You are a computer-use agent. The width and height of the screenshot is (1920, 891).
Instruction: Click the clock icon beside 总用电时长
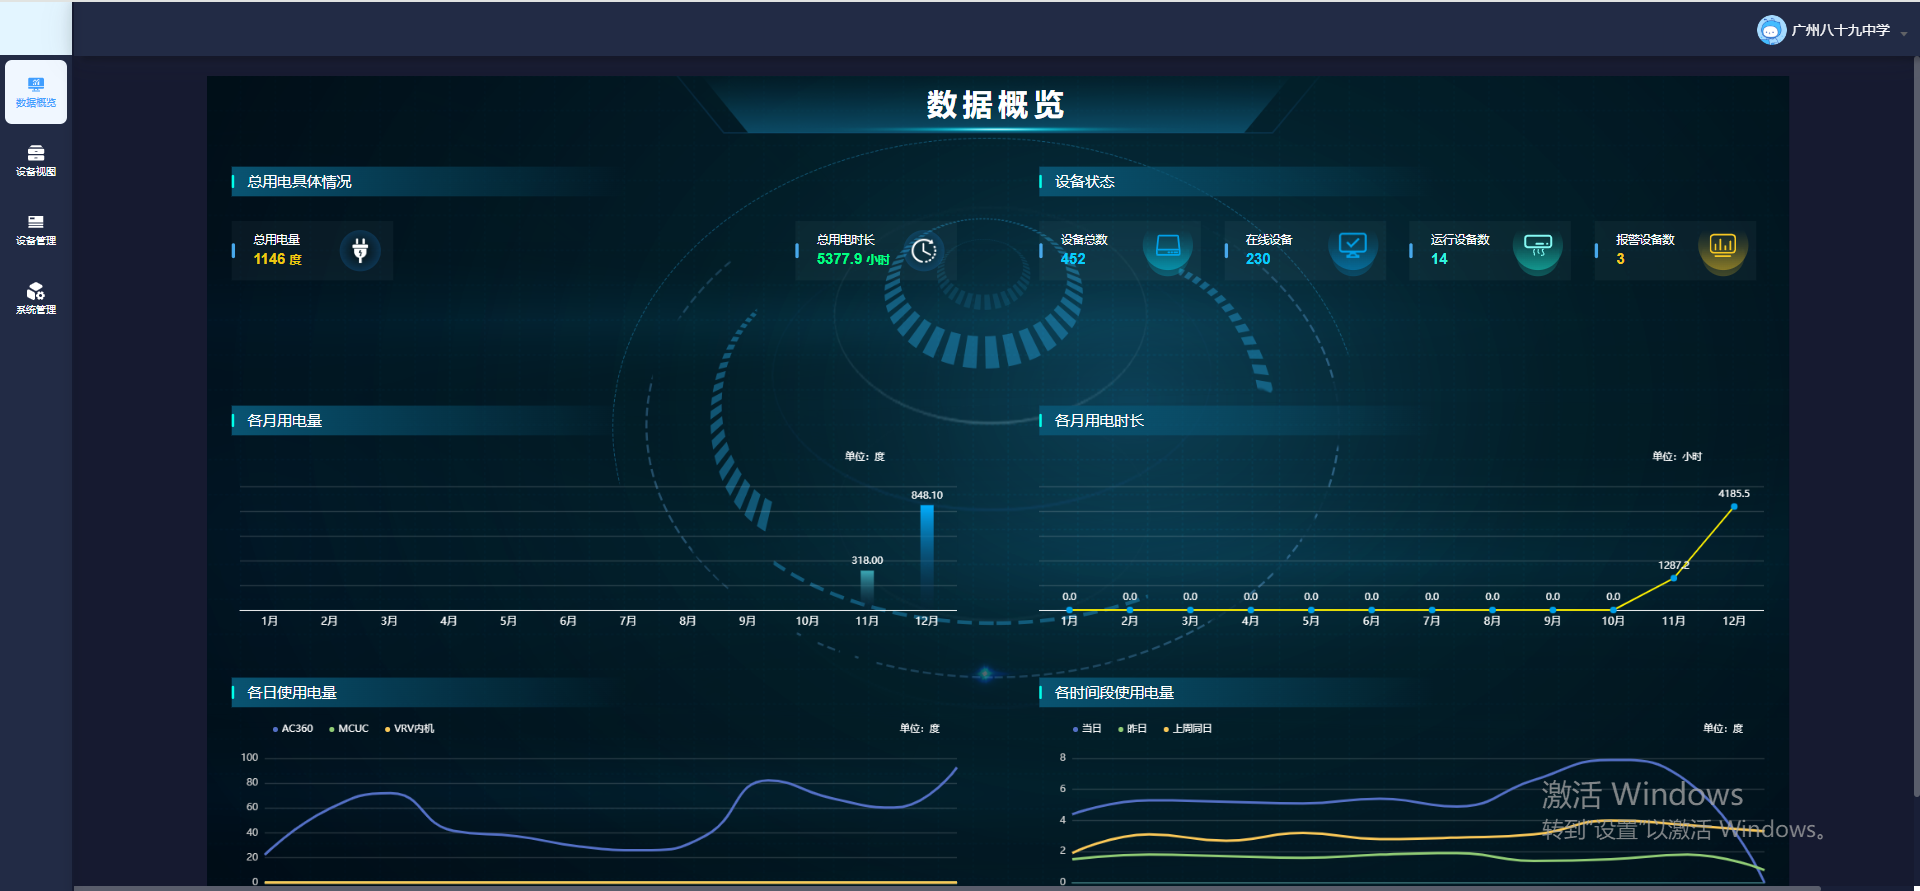click(924, 250)
